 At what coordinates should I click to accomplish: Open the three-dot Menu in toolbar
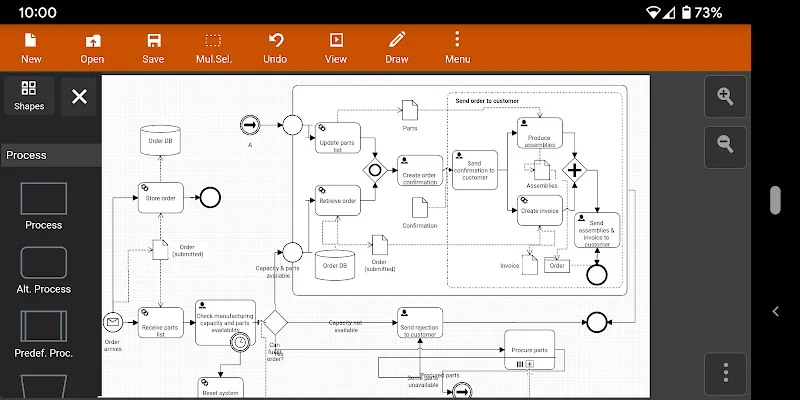tap(457, 47)
